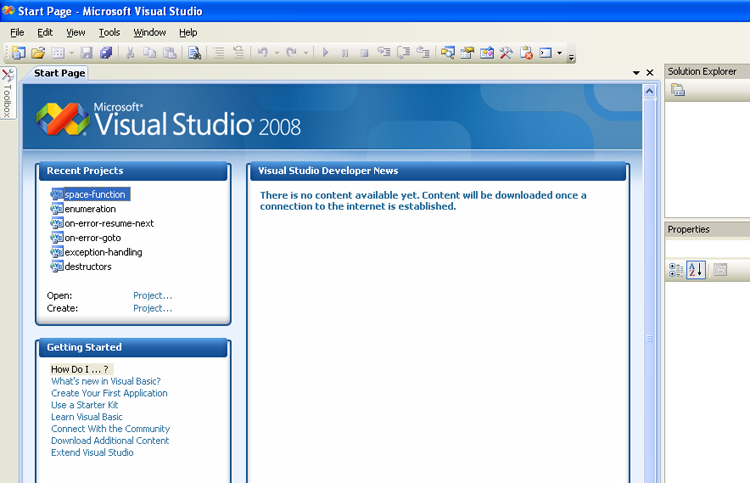The width and height of the screenshot is (750, 483).
Task: Open the Help menu
Action: pyautogui.click(x=188, y=33)
